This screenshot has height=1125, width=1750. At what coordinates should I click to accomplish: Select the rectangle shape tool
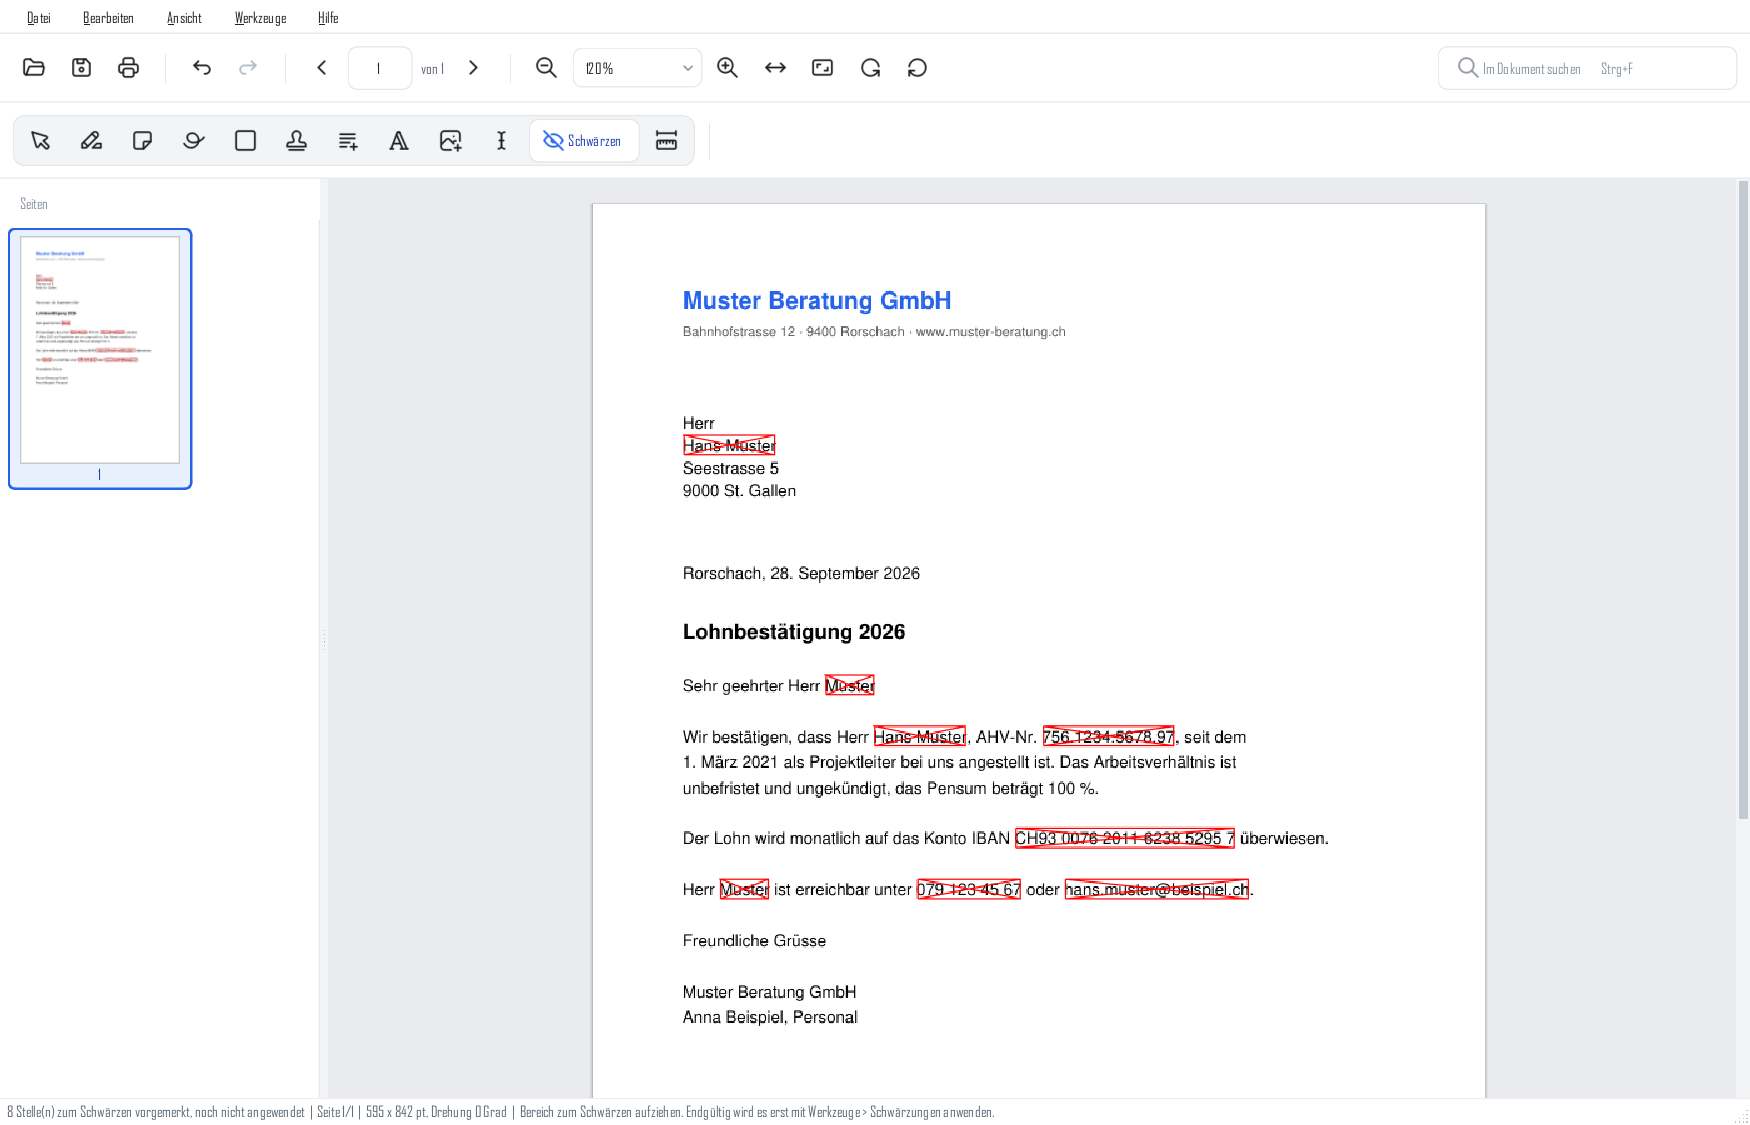point(245,141)
